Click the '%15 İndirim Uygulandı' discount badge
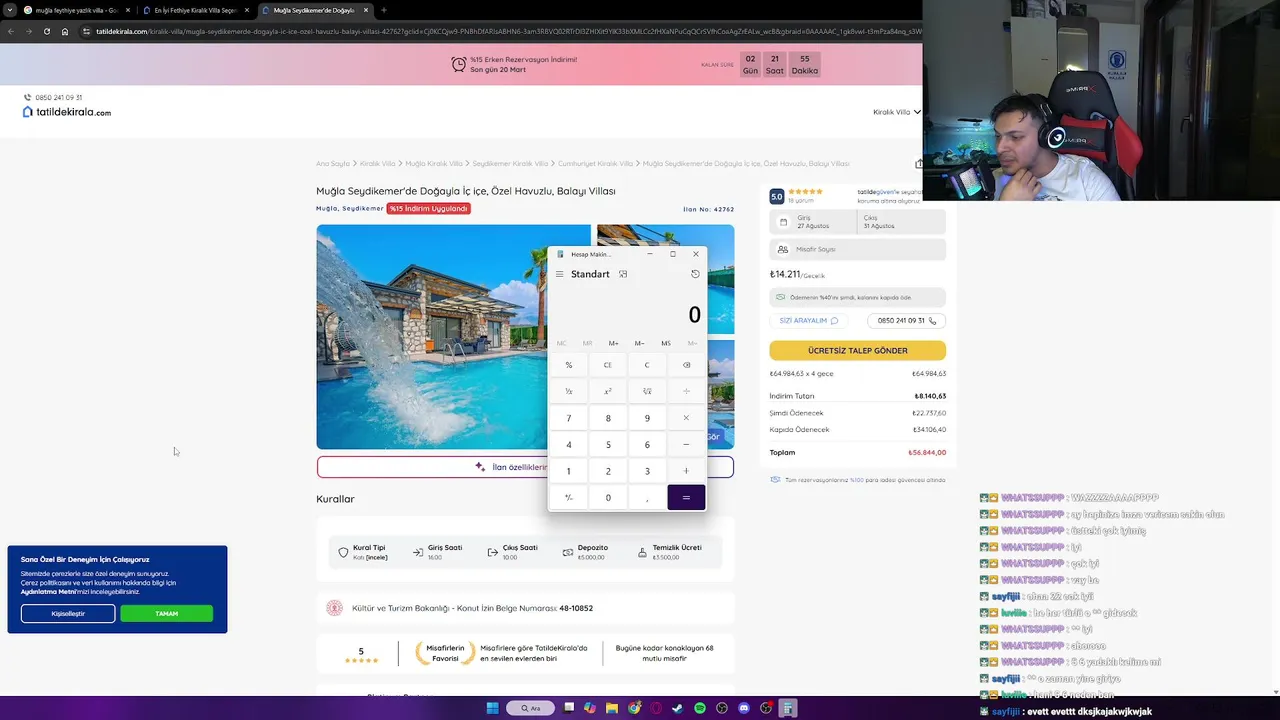The width and height of the screenshot is (1280, 720). [428, 208]
